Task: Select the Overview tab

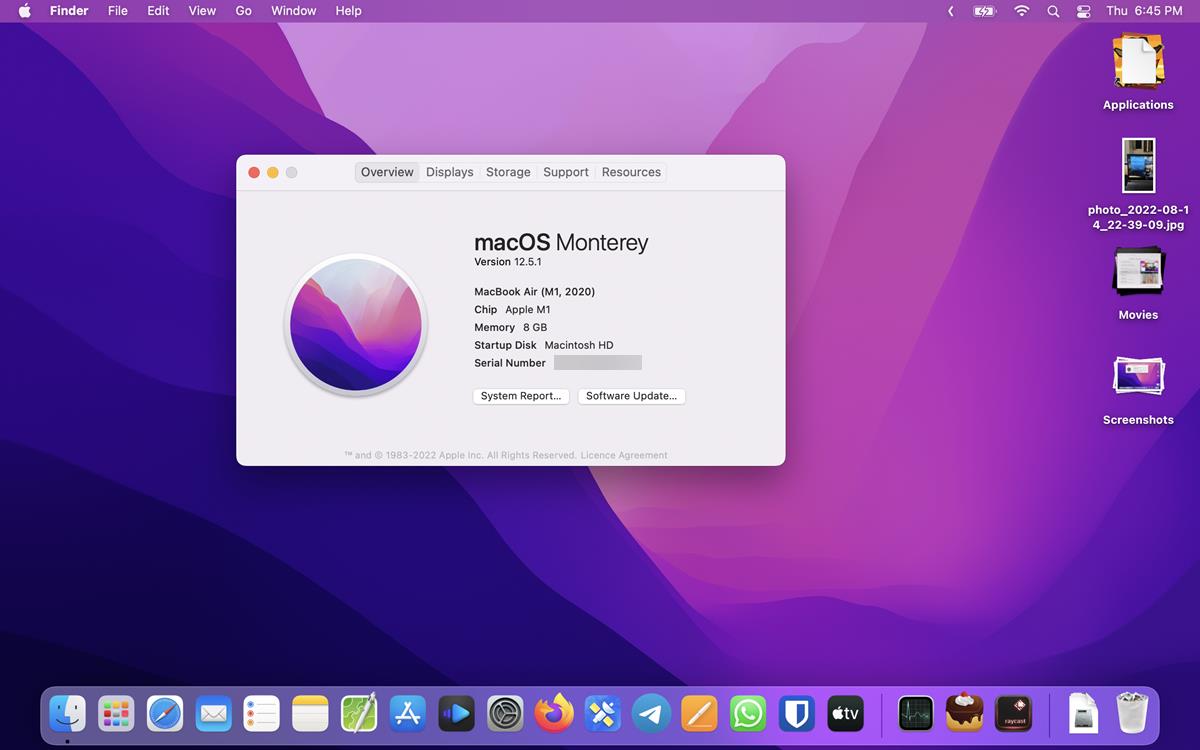Action: (x=387, y=172)
